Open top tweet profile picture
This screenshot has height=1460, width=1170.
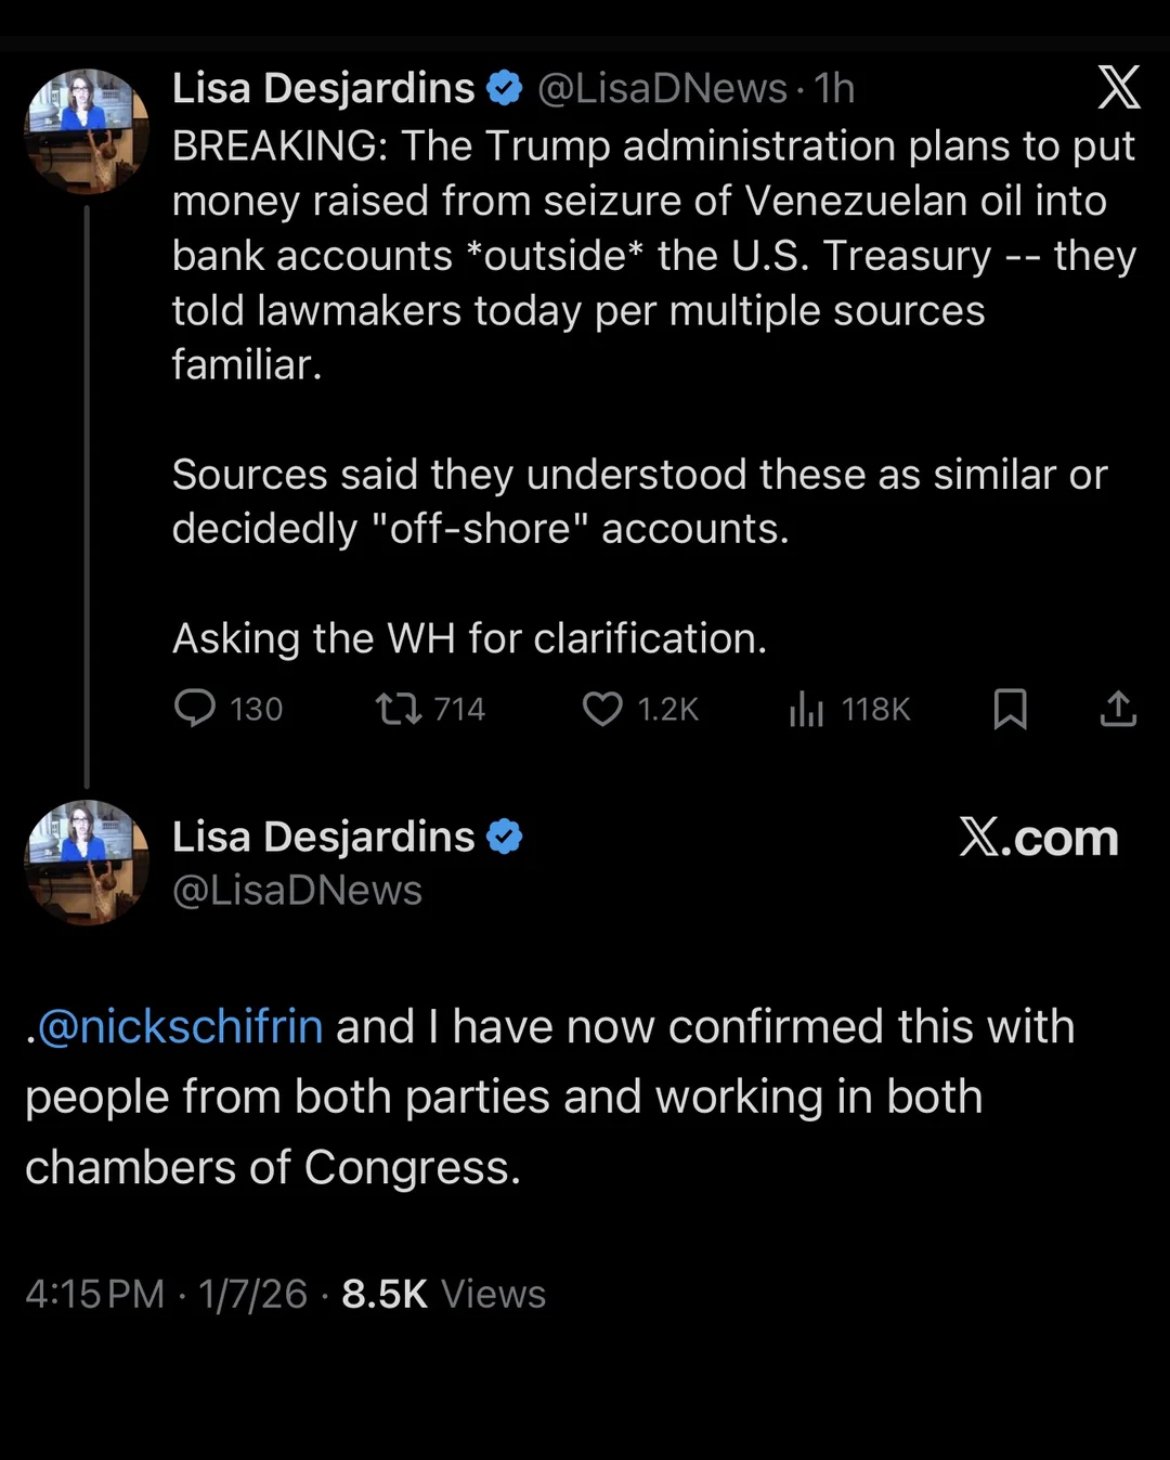click(86, 130)
